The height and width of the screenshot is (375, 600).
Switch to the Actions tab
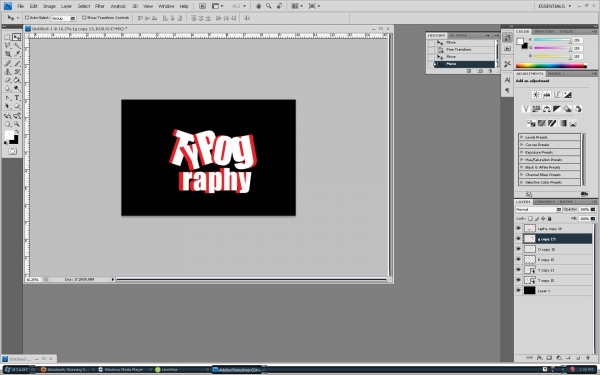pyautogui.click(x=458, y=35)
